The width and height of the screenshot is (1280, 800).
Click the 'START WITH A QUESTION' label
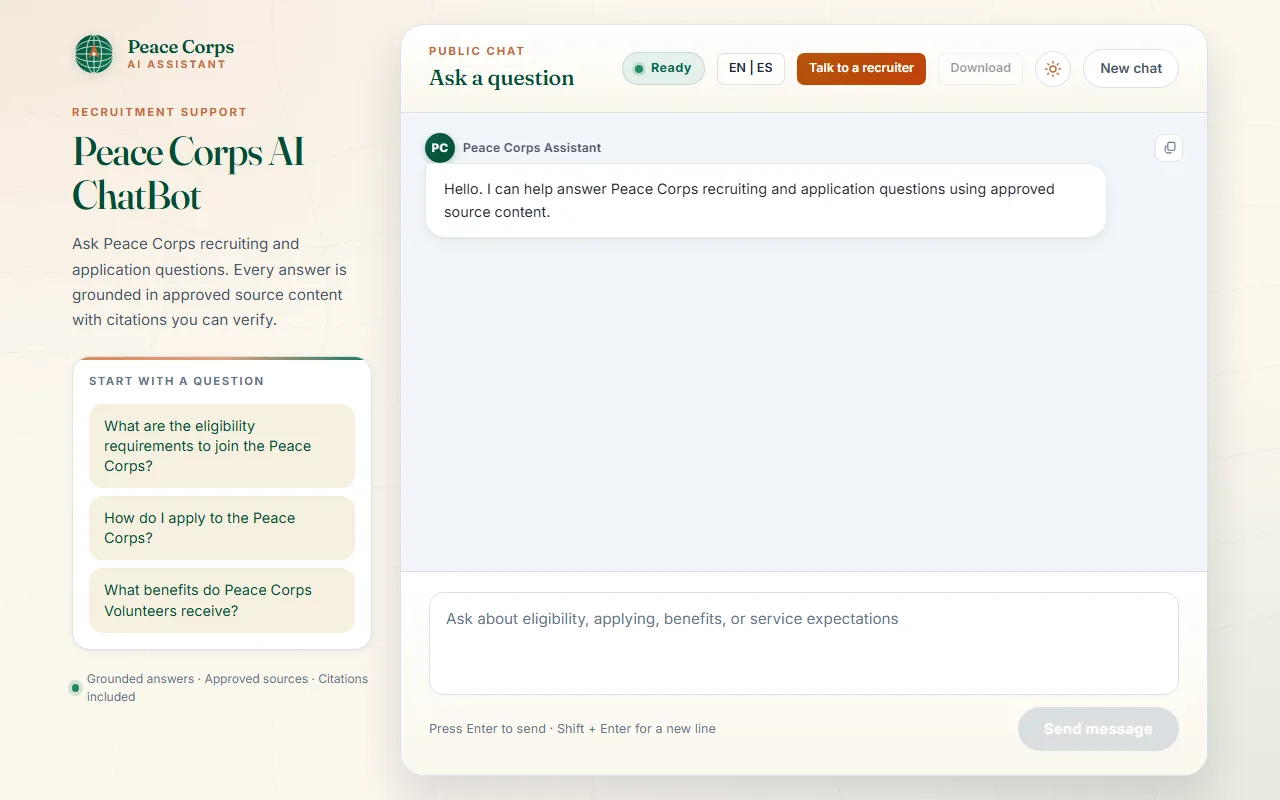[177, 381]
